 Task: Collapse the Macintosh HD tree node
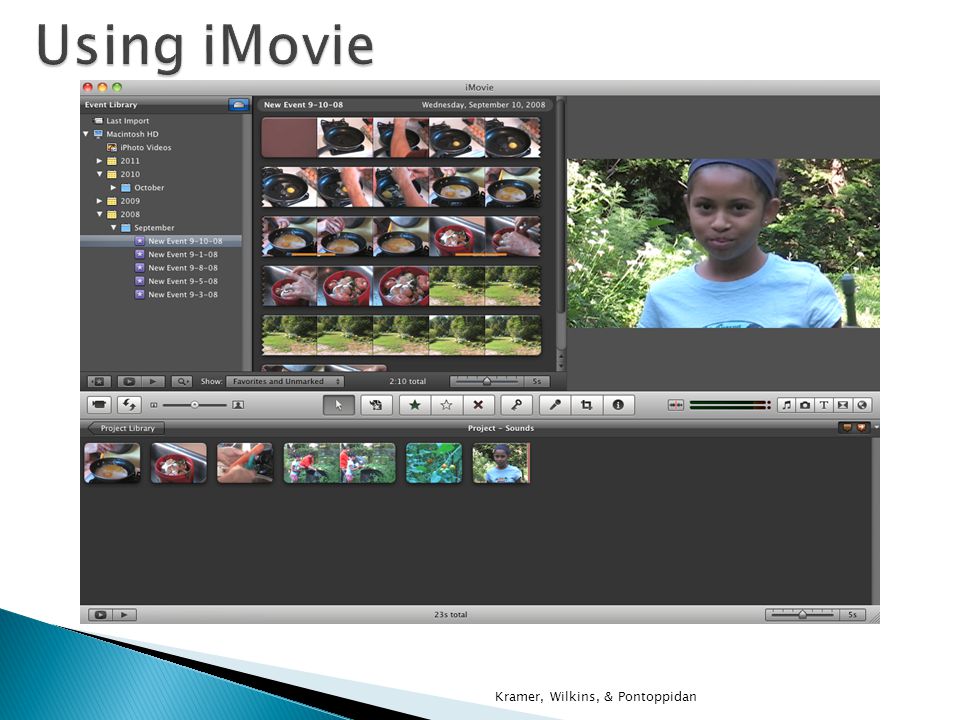tap(86, 134)
